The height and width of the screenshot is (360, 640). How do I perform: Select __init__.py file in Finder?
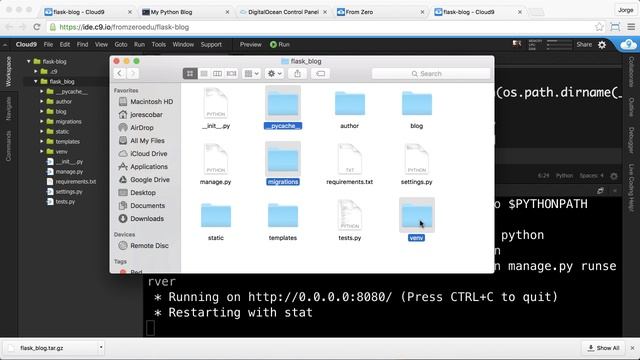coord(216,109)
